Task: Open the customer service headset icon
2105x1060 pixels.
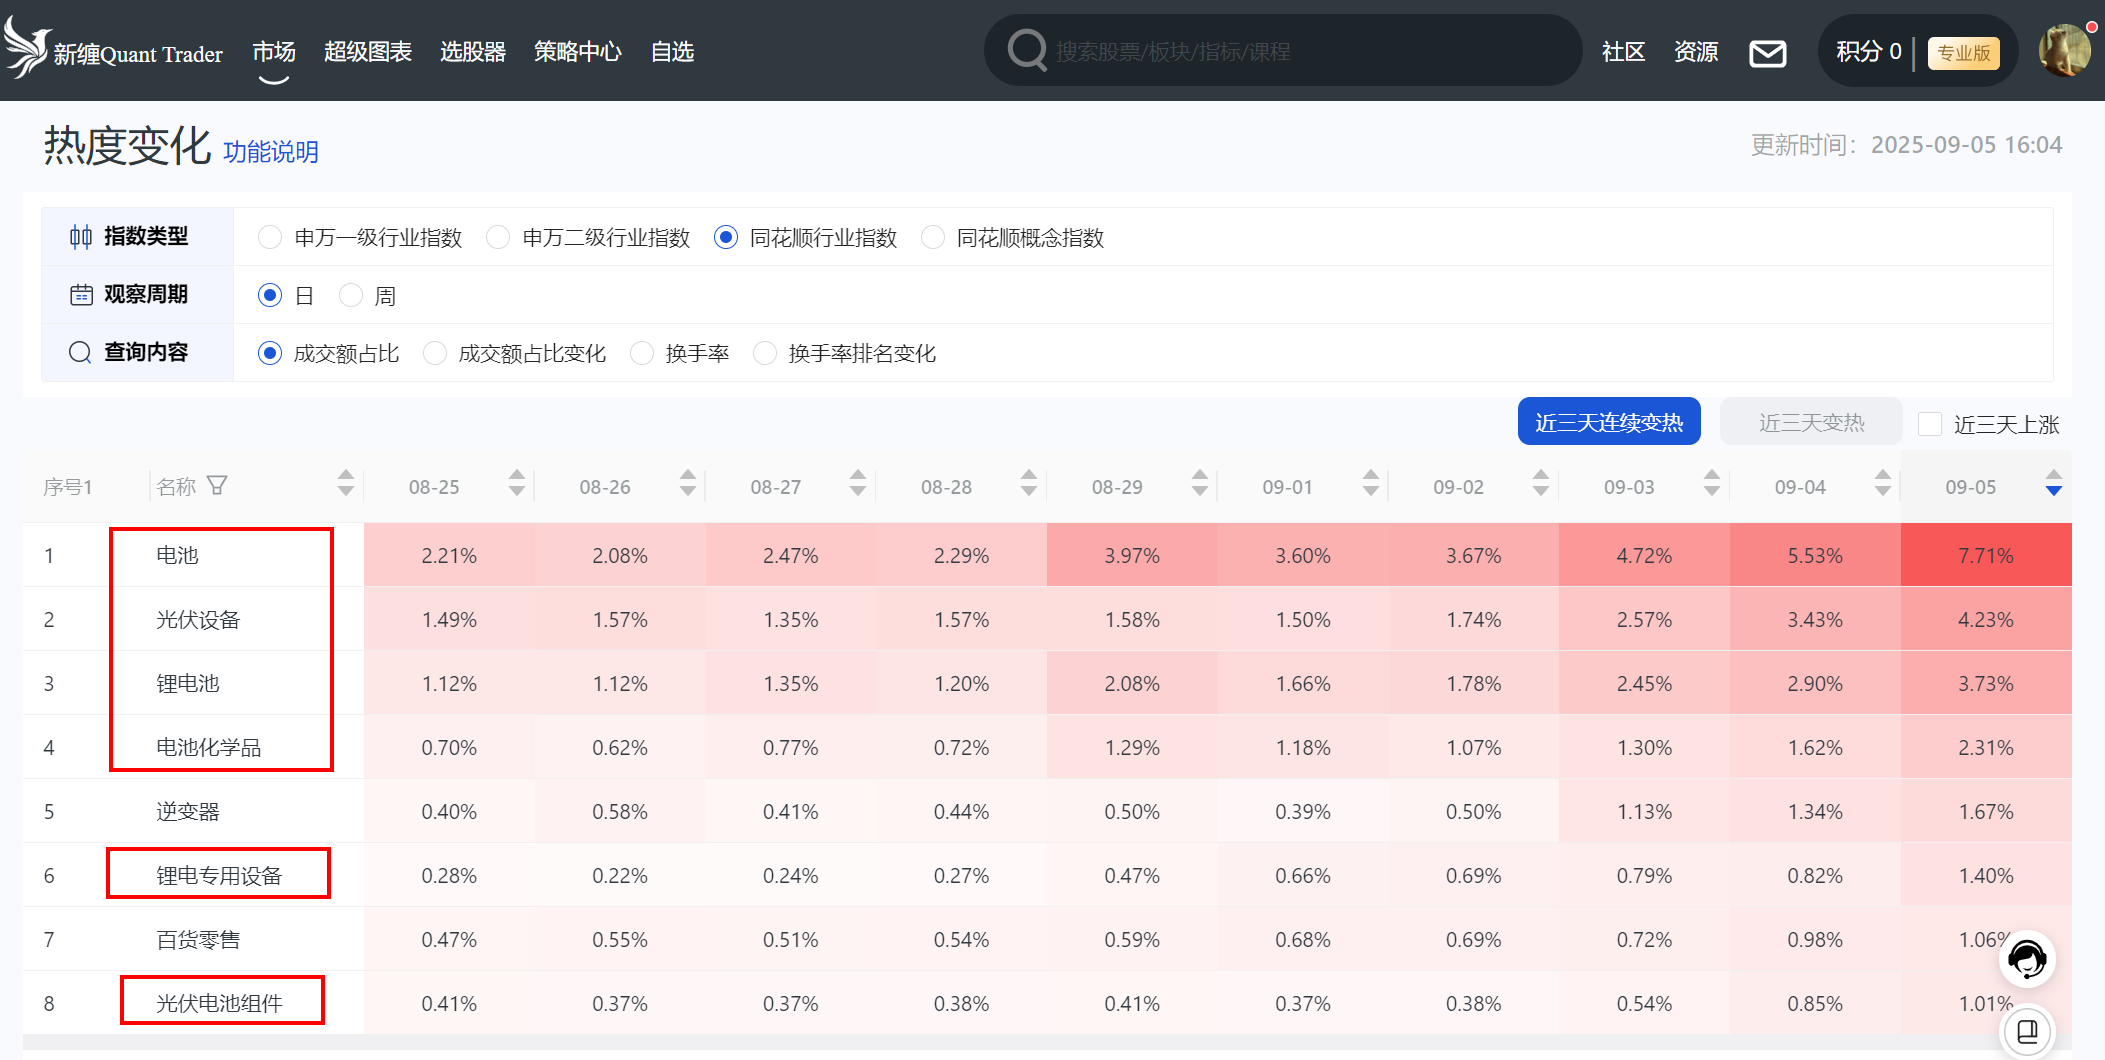Action: point(2027,959)
